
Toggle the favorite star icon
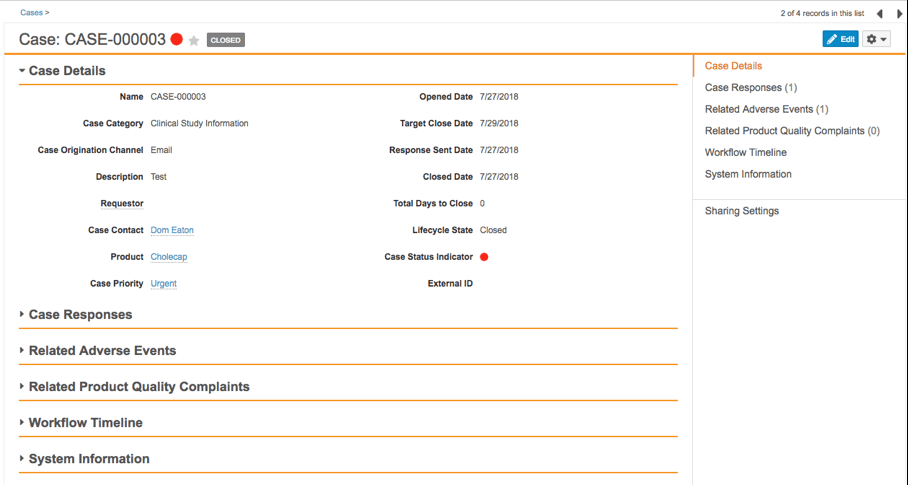tap(194, 40)
